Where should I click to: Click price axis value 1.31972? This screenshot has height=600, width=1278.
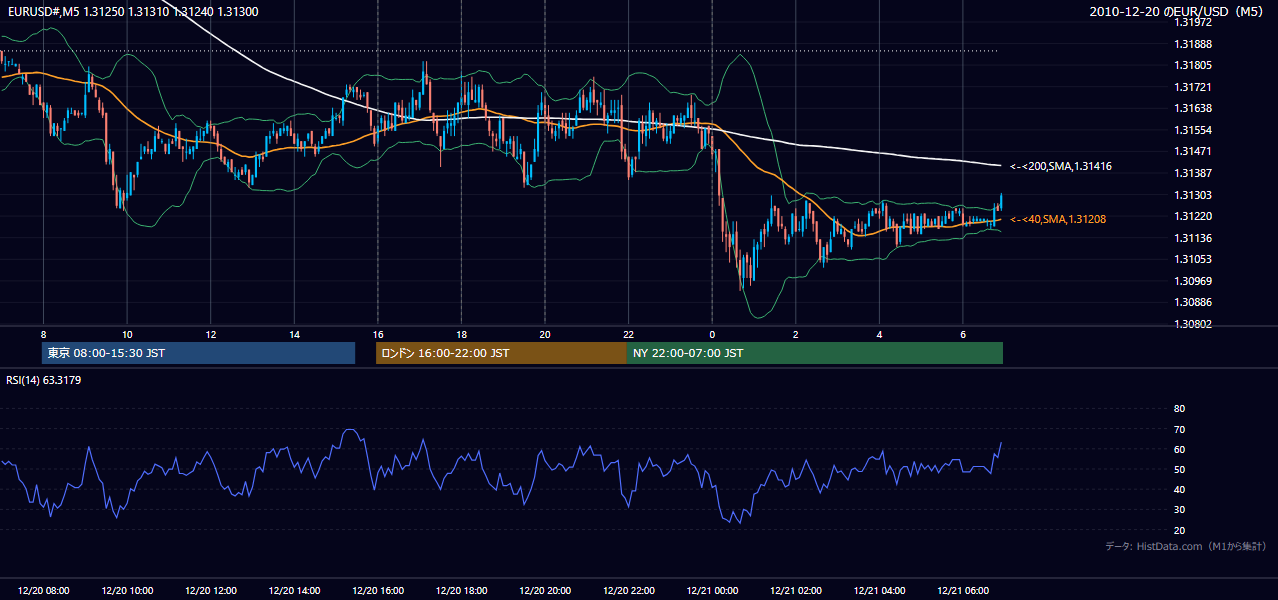click(1193, 22)
